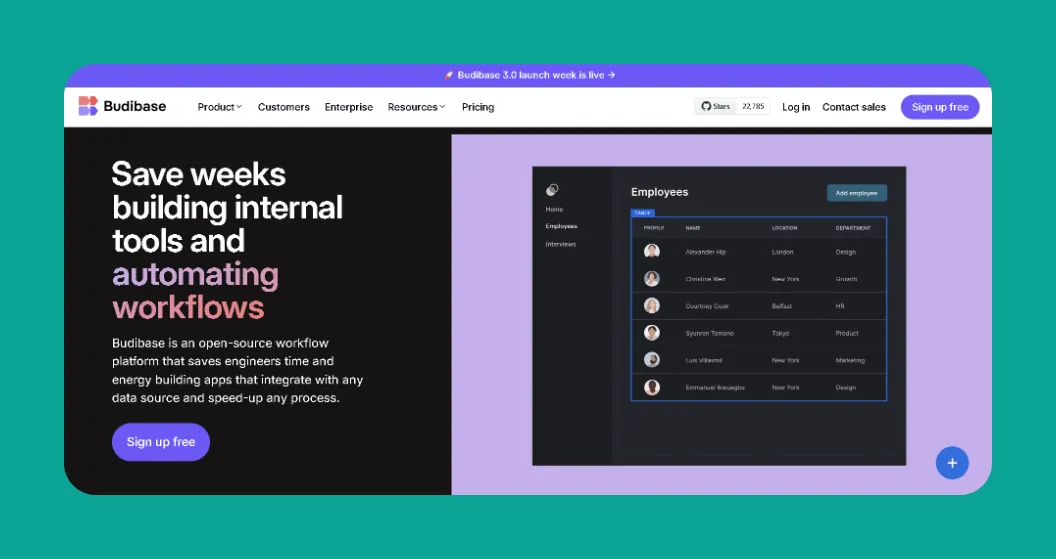Click the Add employee button
Screen dimensions: 1056x559
pos(856,193)
